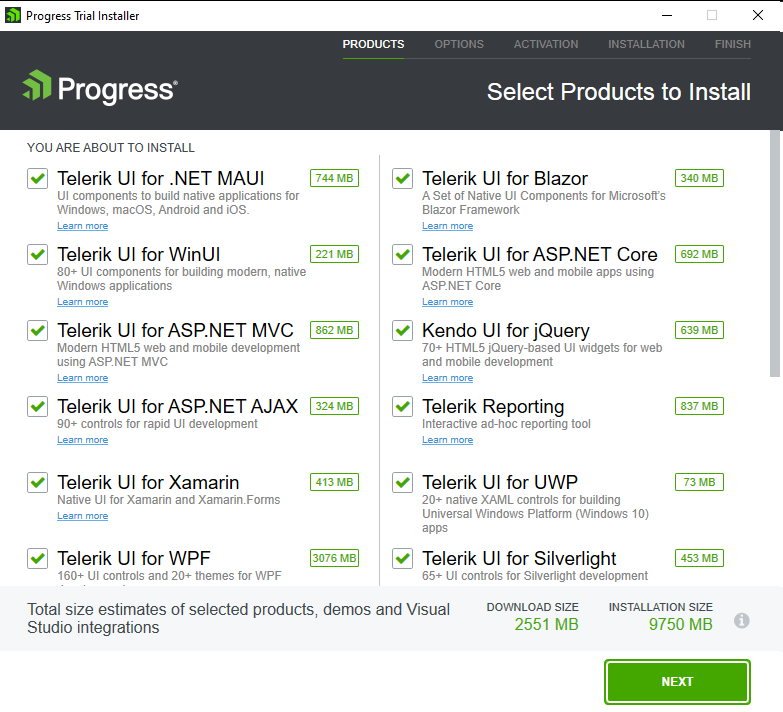
Task: Toggle Telerik UI for WinUI checkbox
Action: click(38, 254)
